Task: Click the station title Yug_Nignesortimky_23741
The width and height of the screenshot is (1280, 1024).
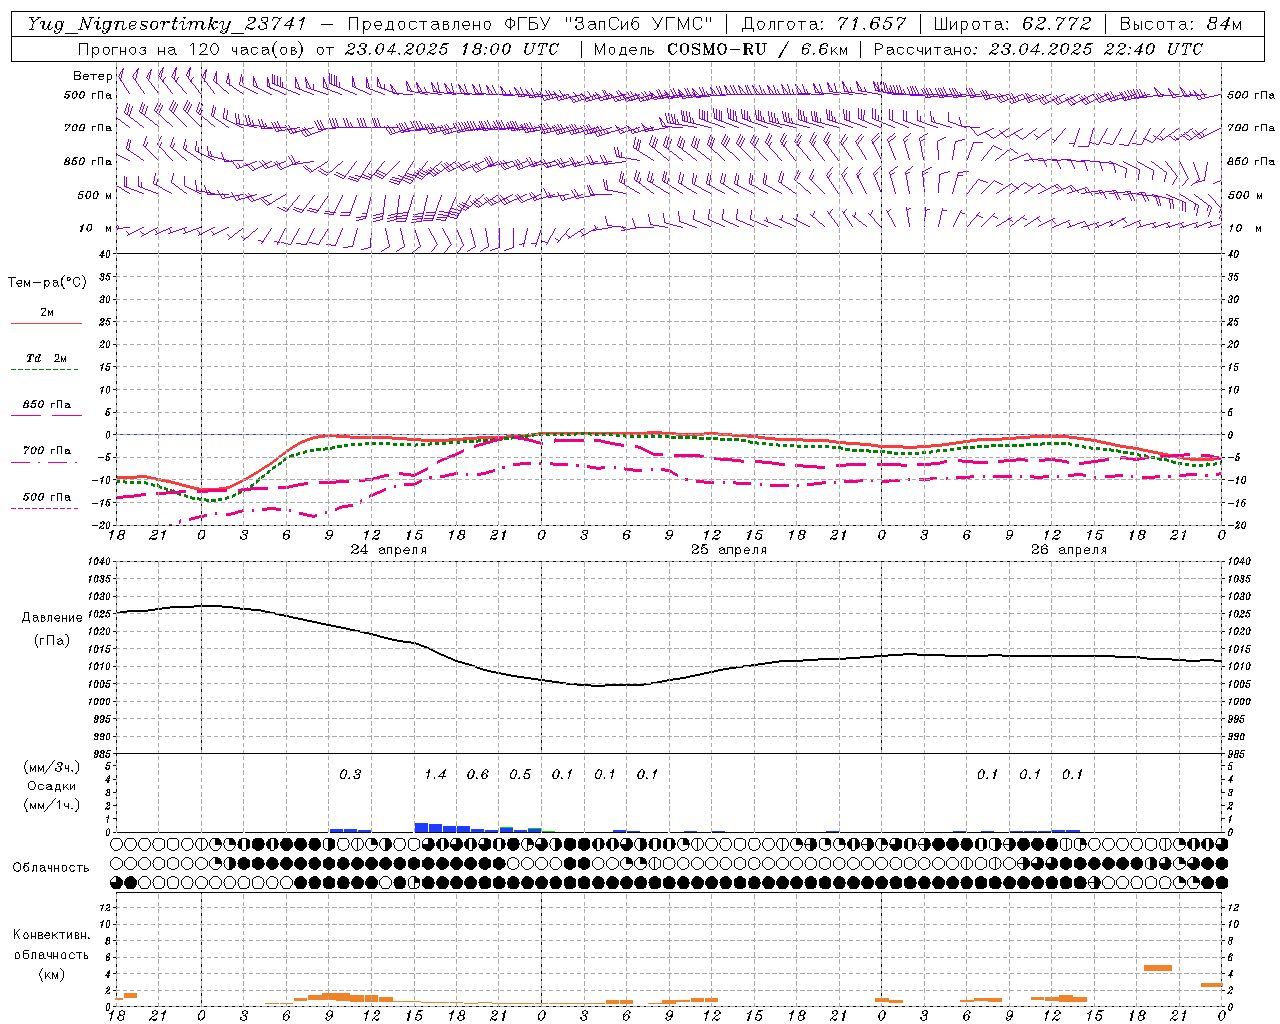Action: coord(167,24)
